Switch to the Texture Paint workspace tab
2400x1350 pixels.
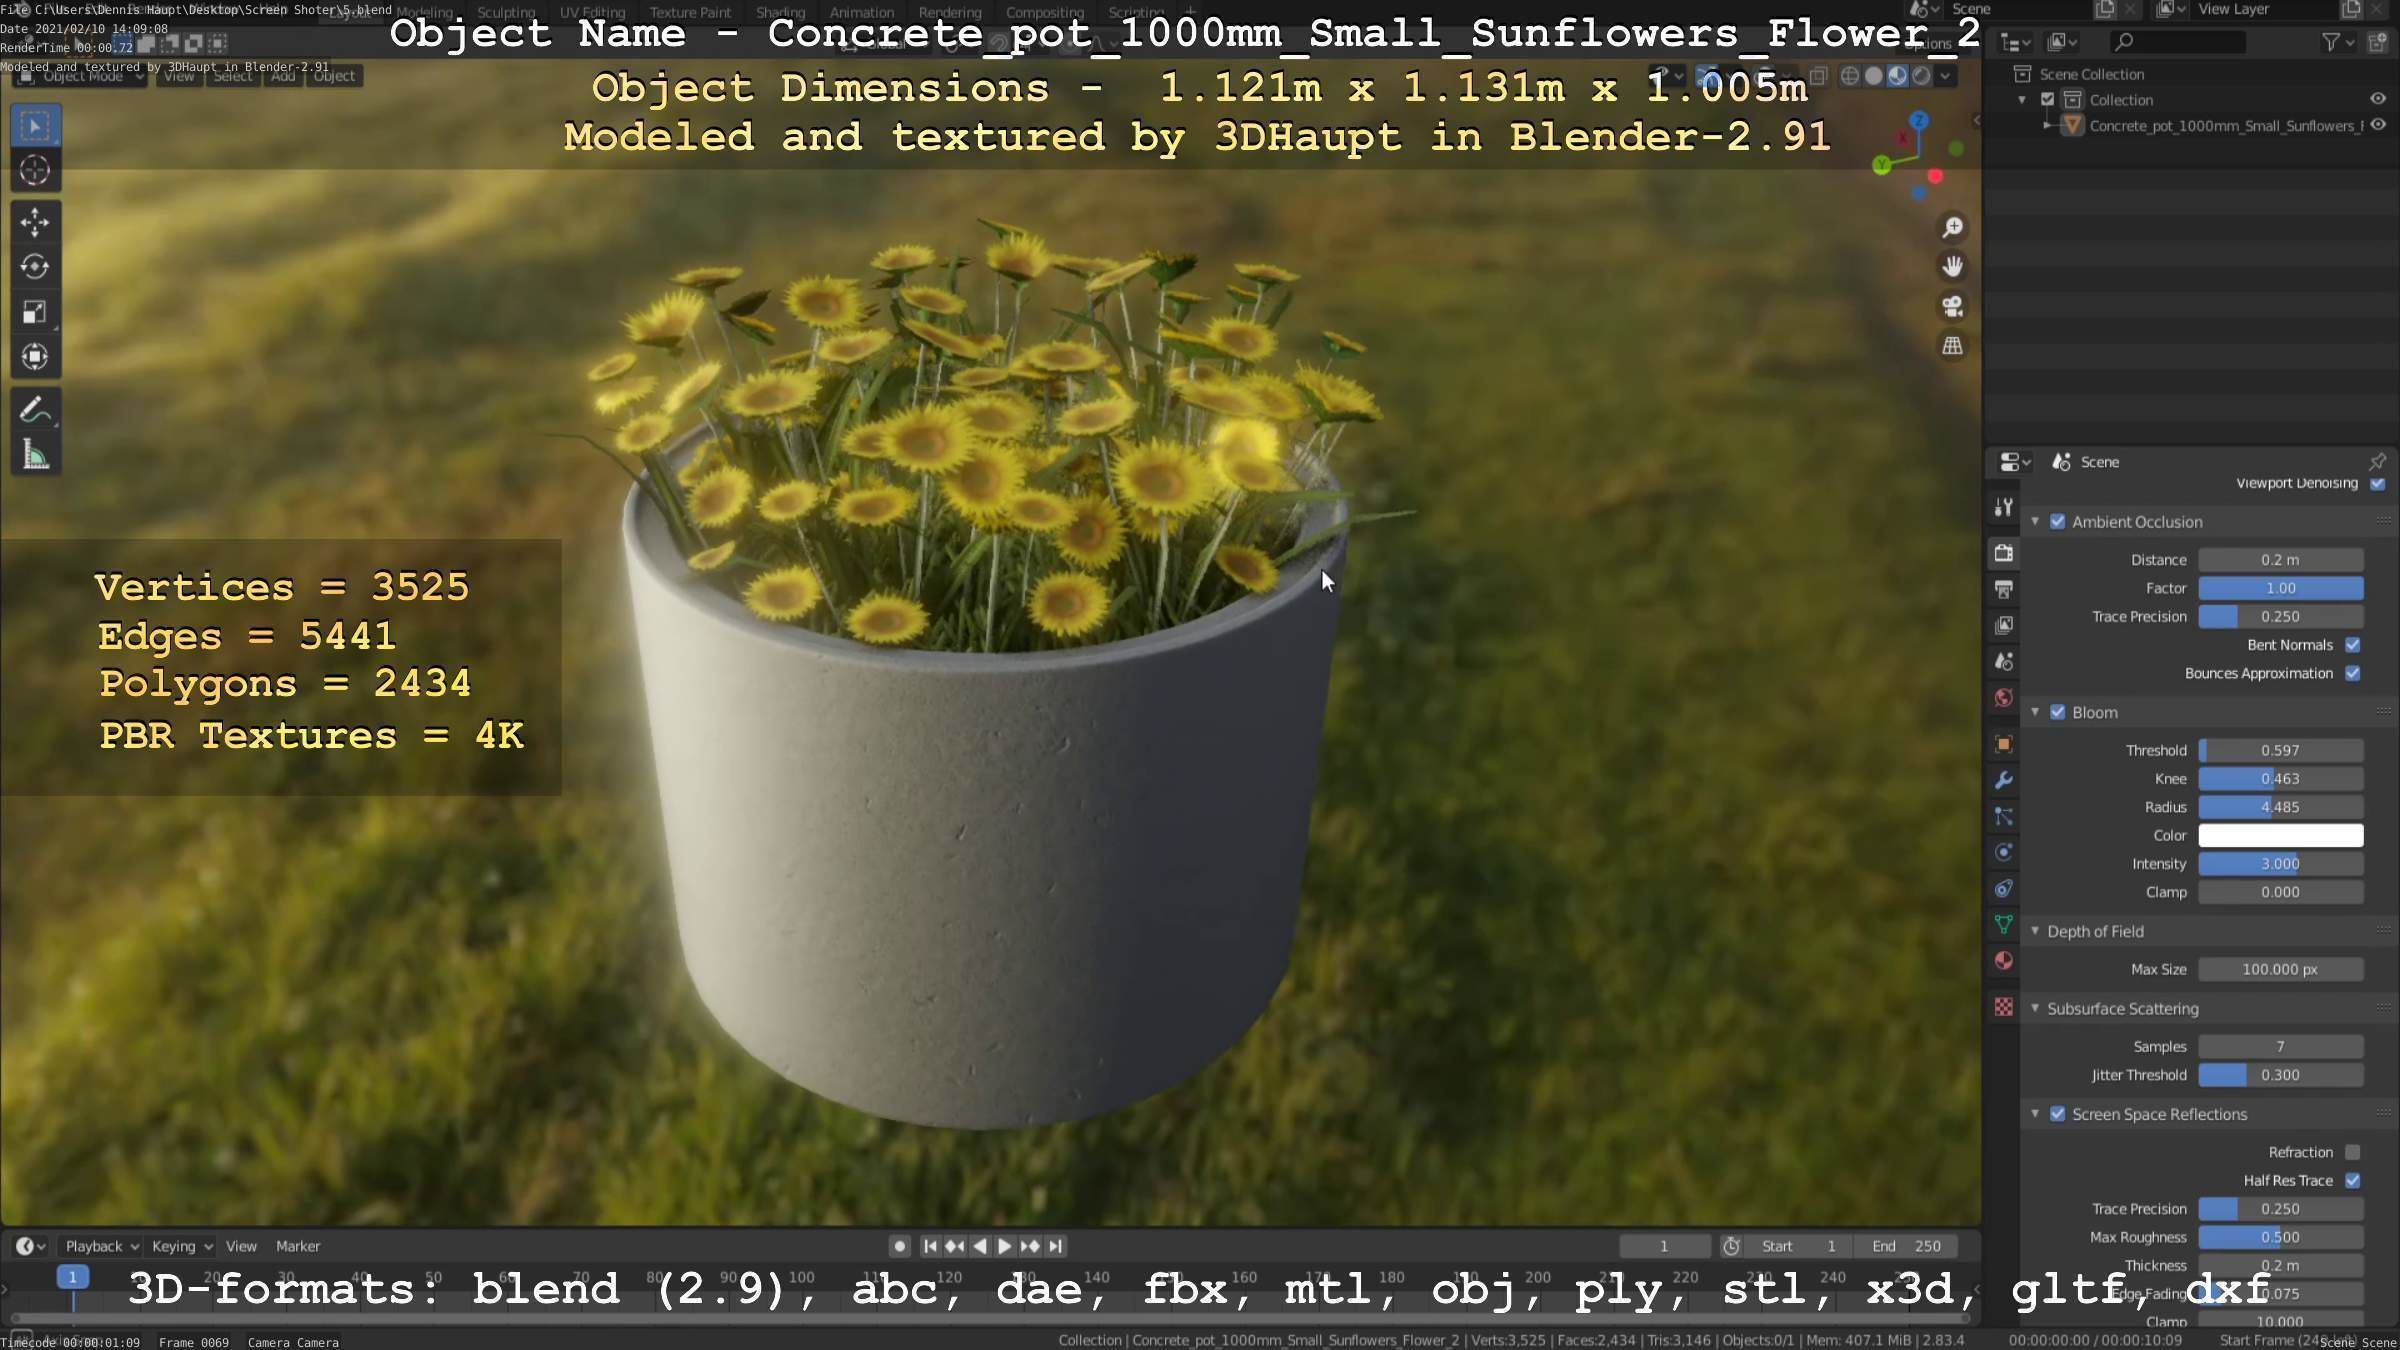point(690,12)
